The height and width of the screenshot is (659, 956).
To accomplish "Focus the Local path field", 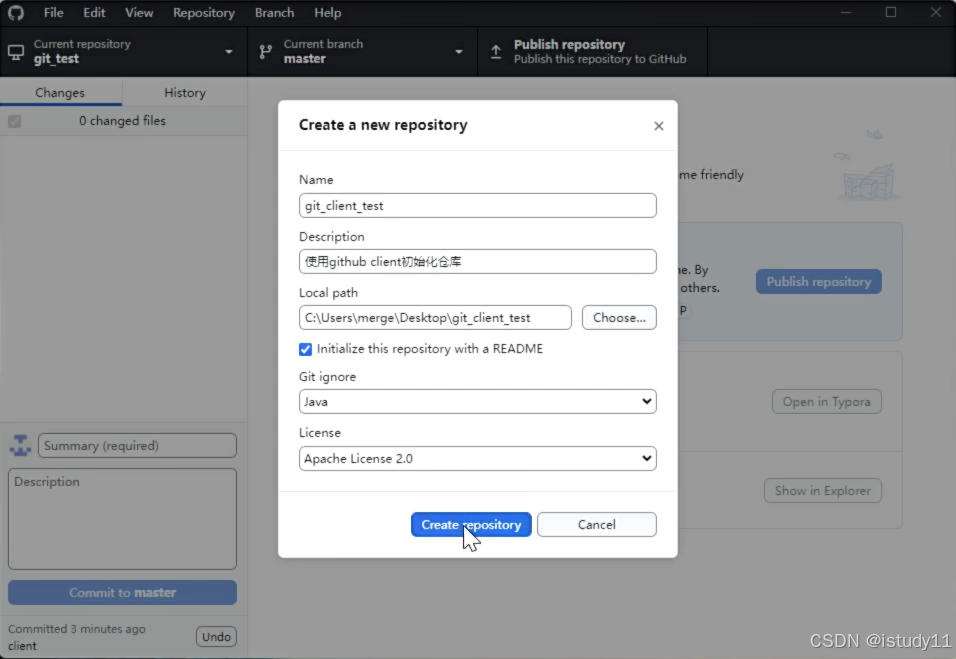I will [435, 318].
